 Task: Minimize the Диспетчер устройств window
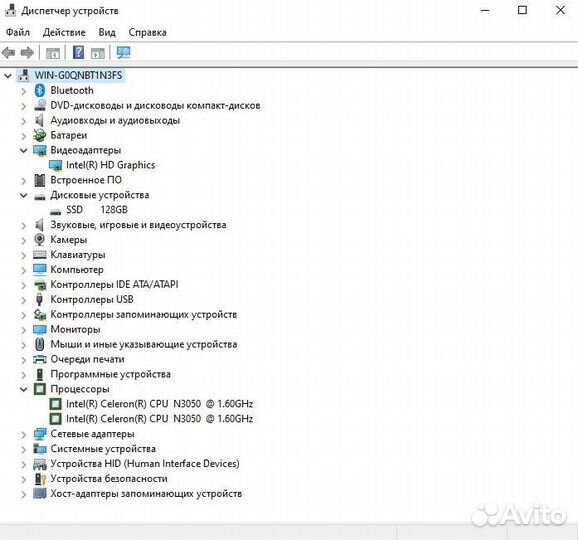[485, 10]
